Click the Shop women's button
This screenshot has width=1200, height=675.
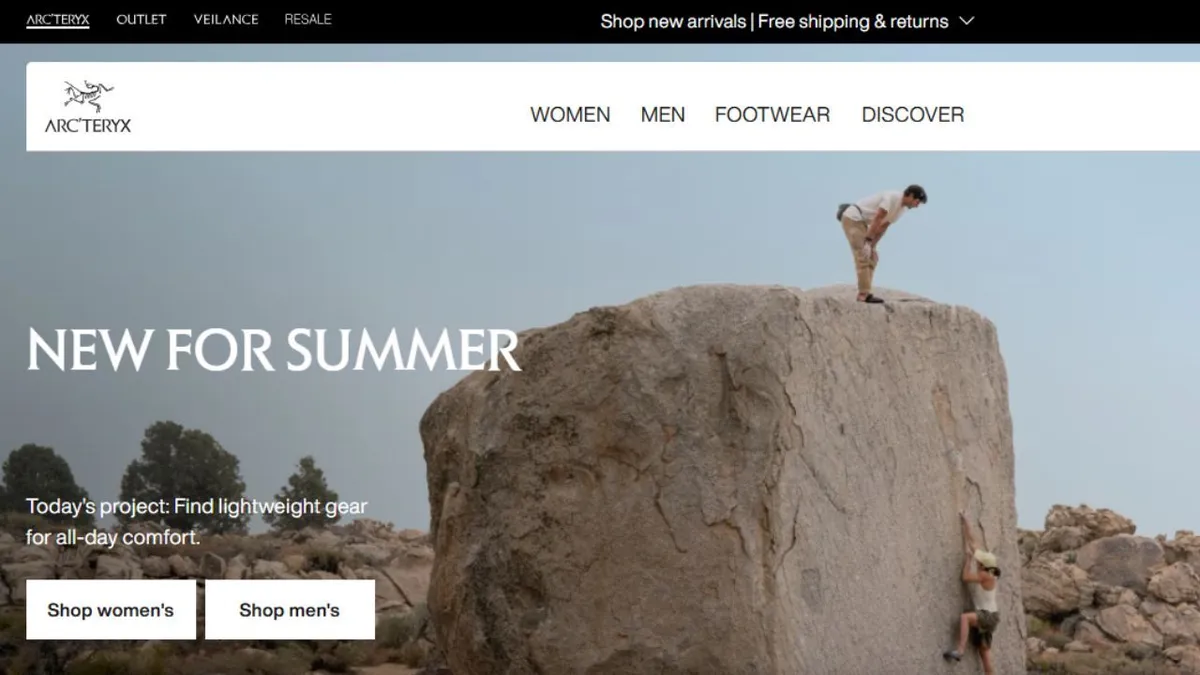pyautogui.click(x=110, y=610)
